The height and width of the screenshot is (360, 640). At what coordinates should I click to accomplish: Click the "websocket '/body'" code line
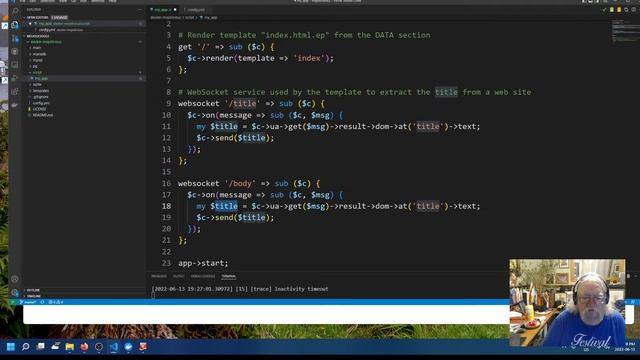(249, 184)
